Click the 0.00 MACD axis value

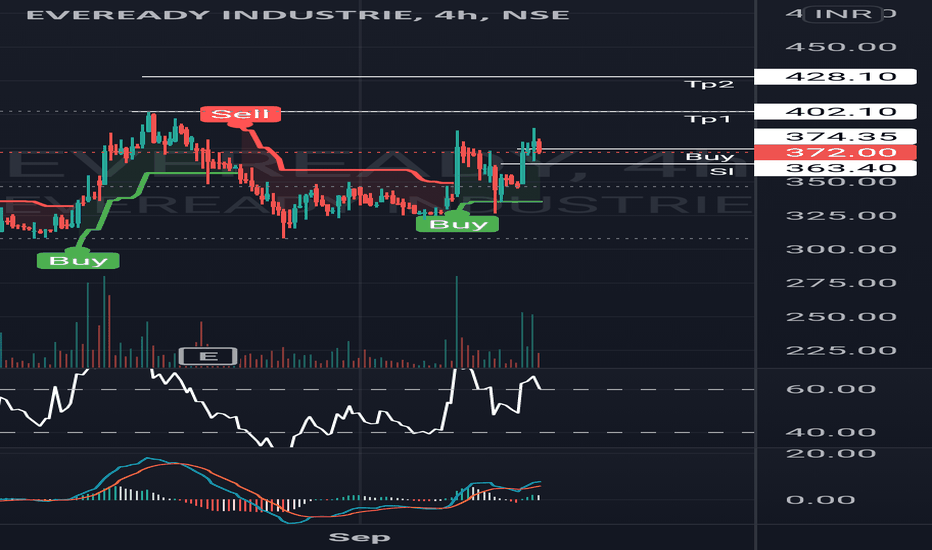click(x=820, y=500)
